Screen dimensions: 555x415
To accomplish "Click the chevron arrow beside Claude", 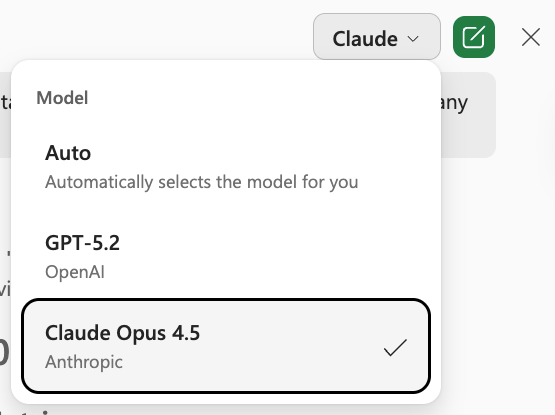I will tap(413, 38).
